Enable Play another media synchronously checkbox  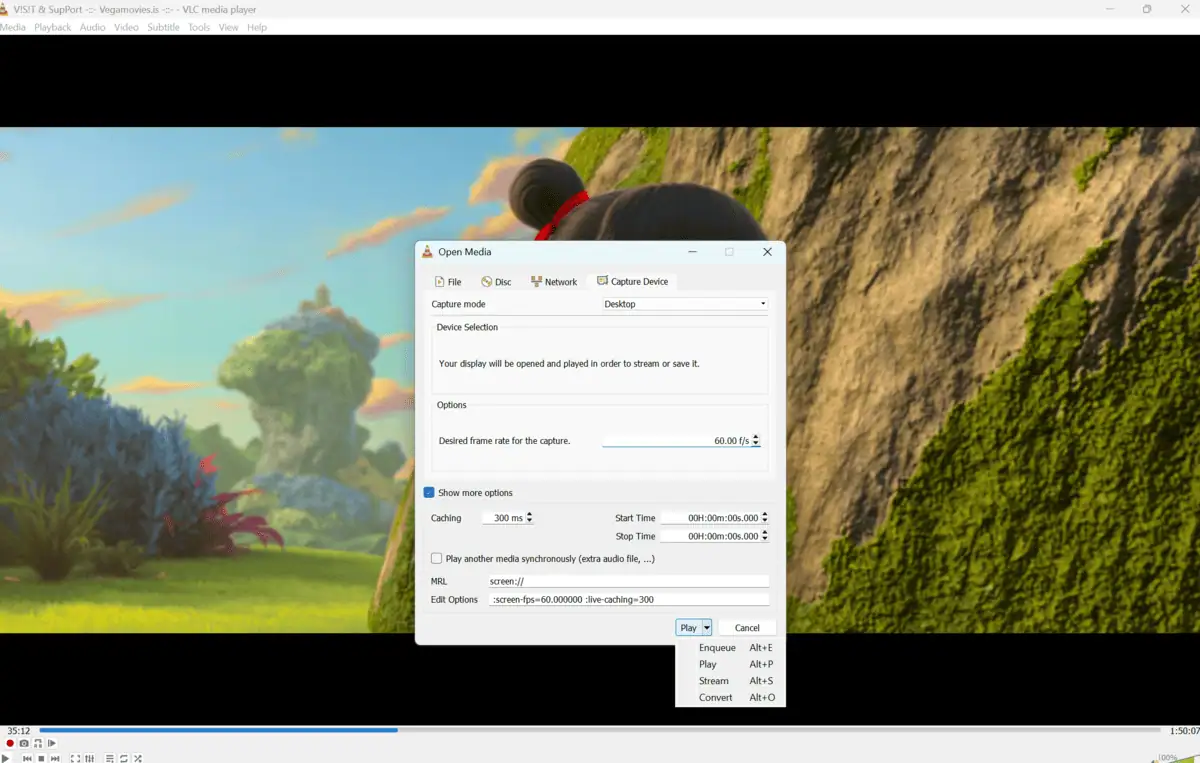436,559
